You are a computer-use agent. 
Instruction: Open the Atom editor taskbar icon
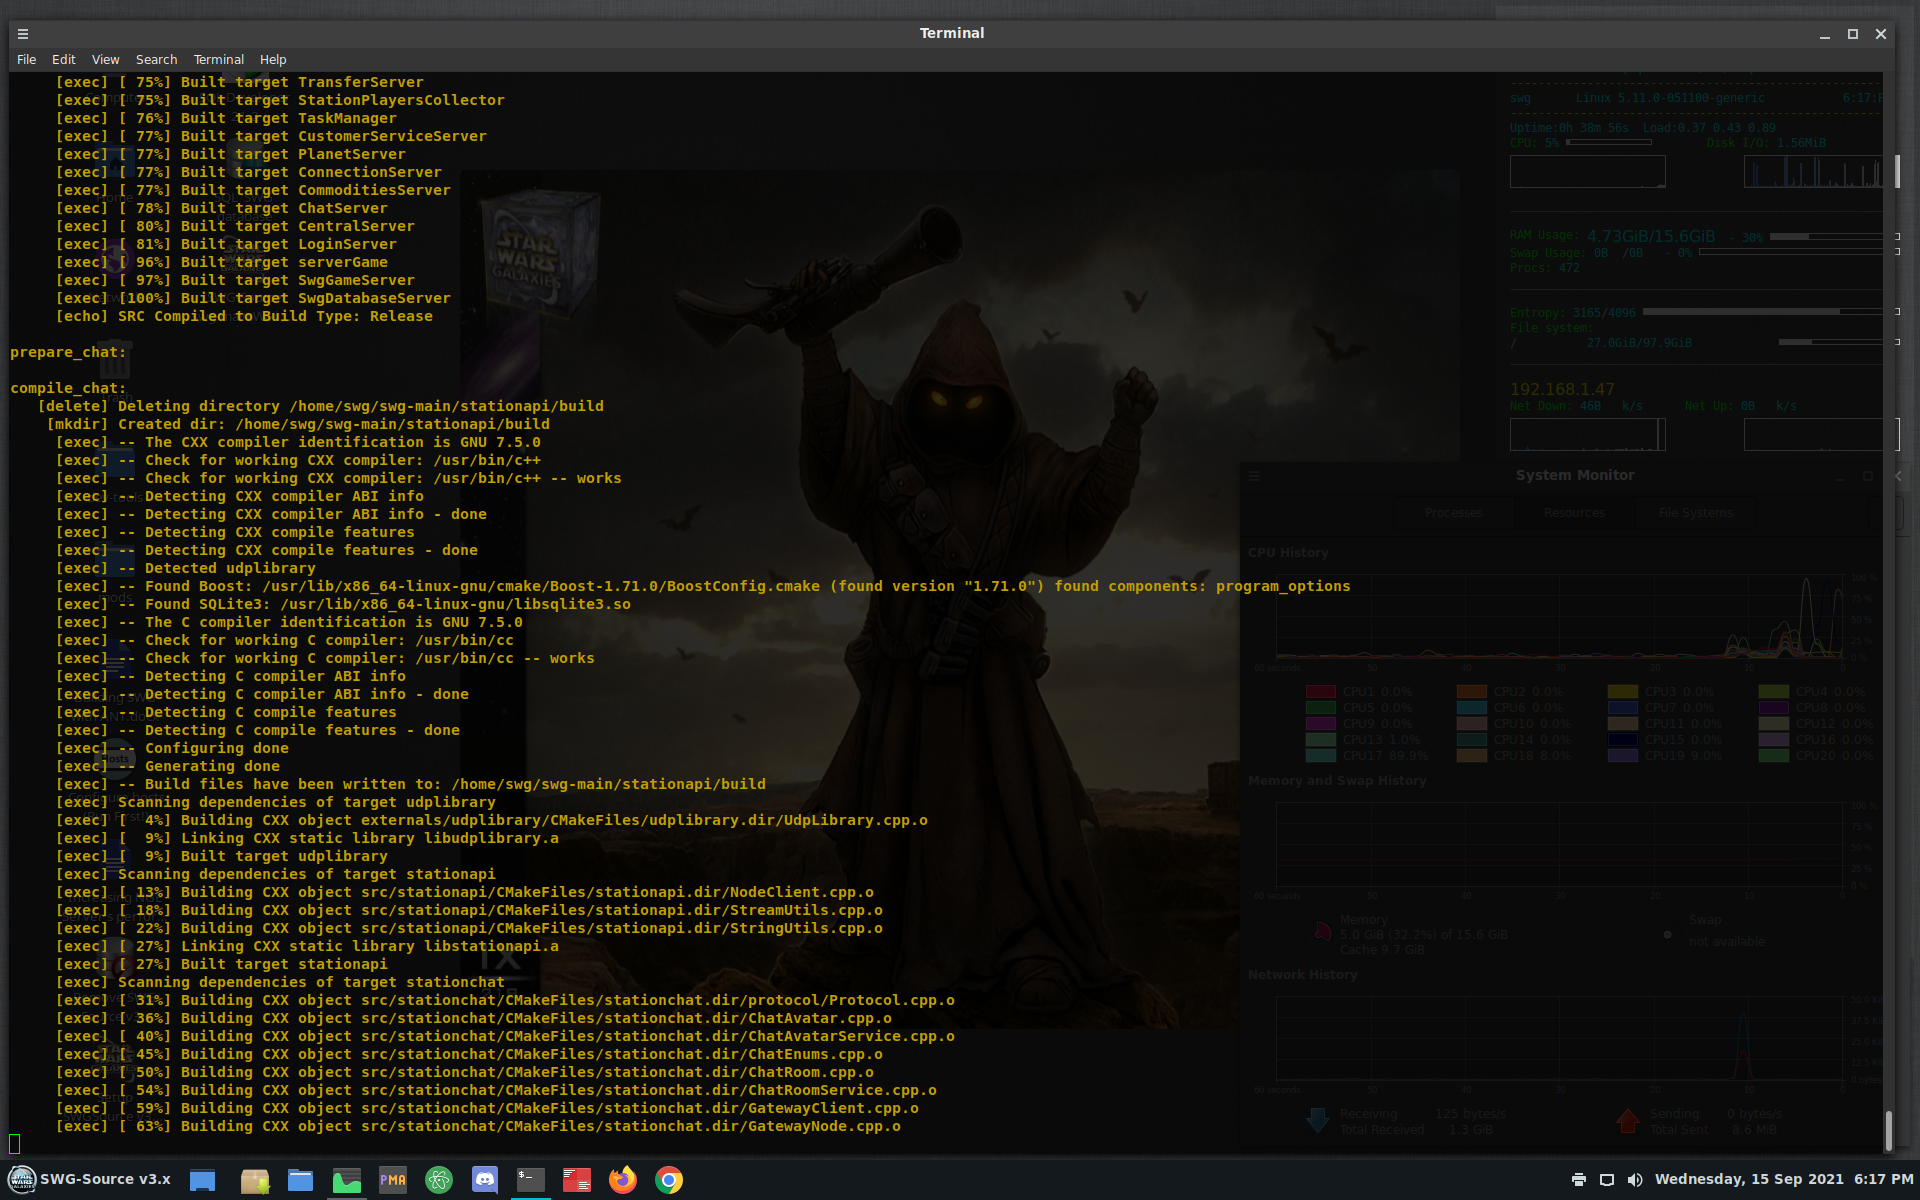pyautogui.click(x=438, y=1180)
